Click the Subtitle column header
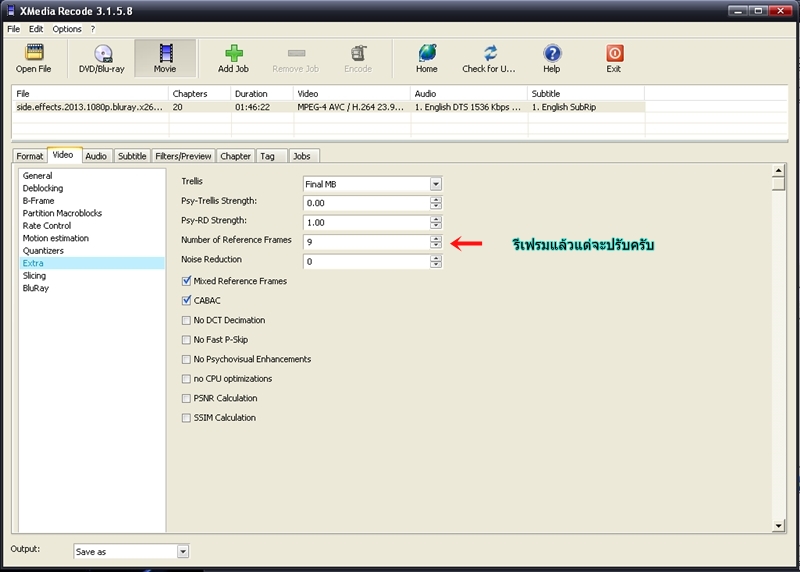The width and height of the screenshot is (800, 572). pos(586,94)
